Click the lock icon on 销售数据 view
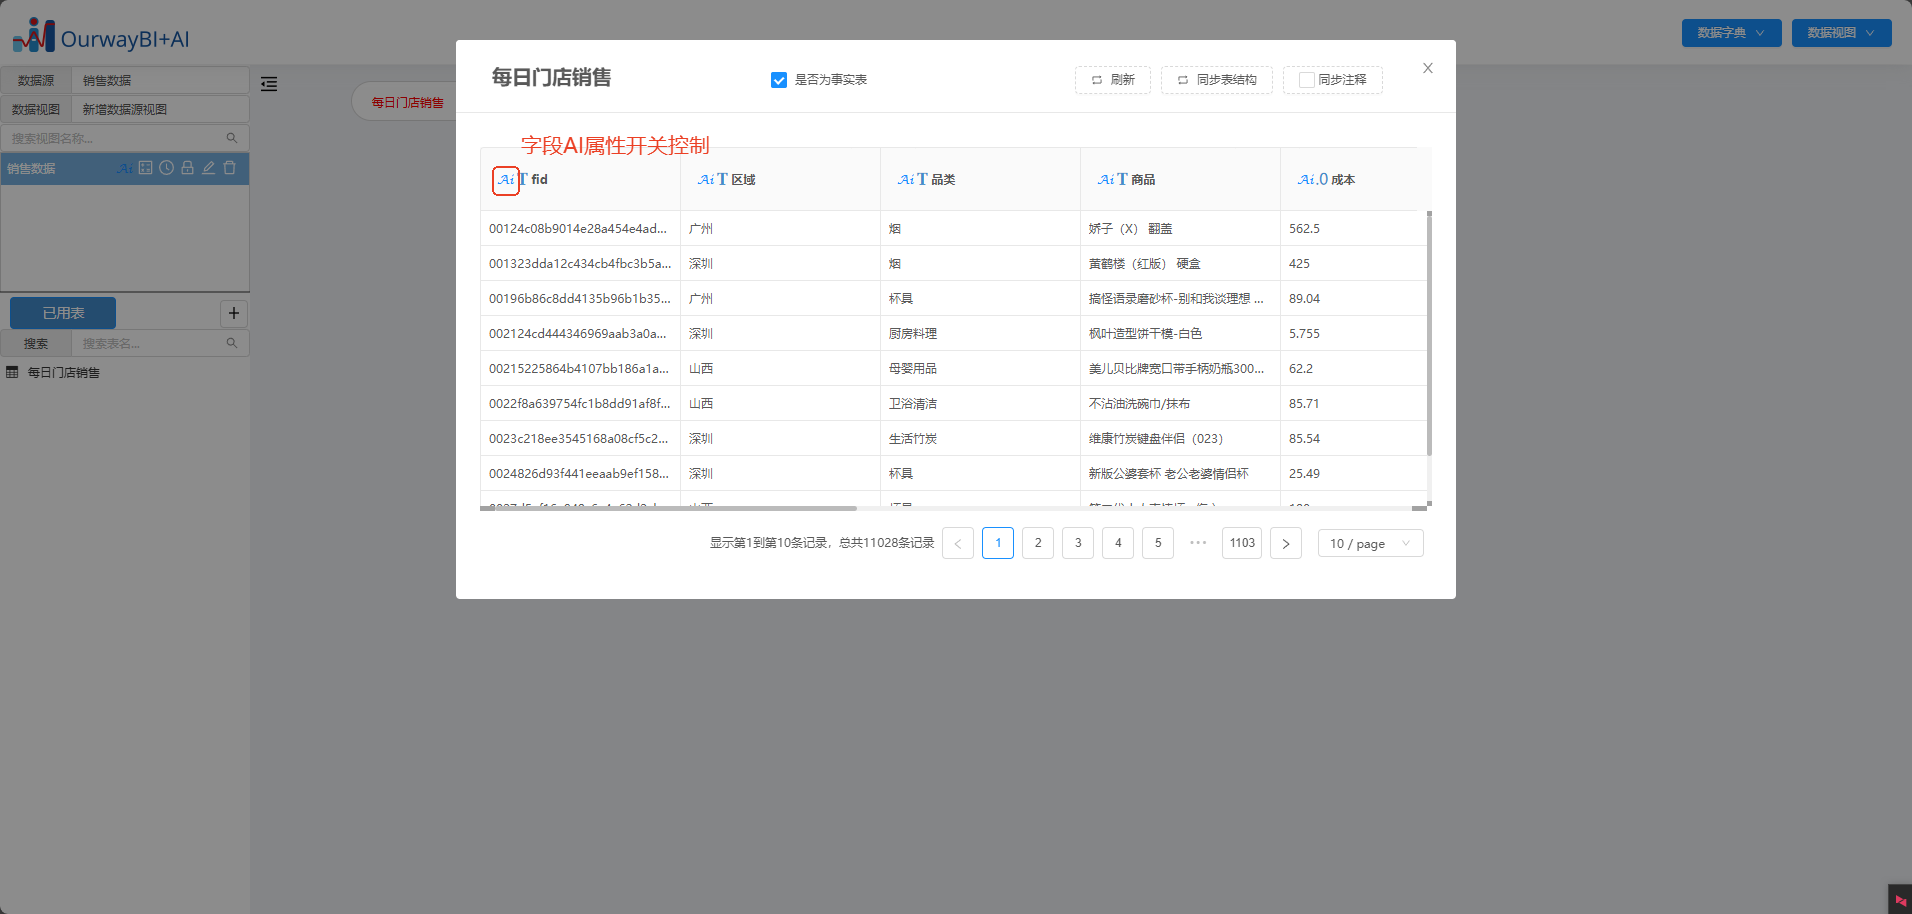 tap(187, 168)
